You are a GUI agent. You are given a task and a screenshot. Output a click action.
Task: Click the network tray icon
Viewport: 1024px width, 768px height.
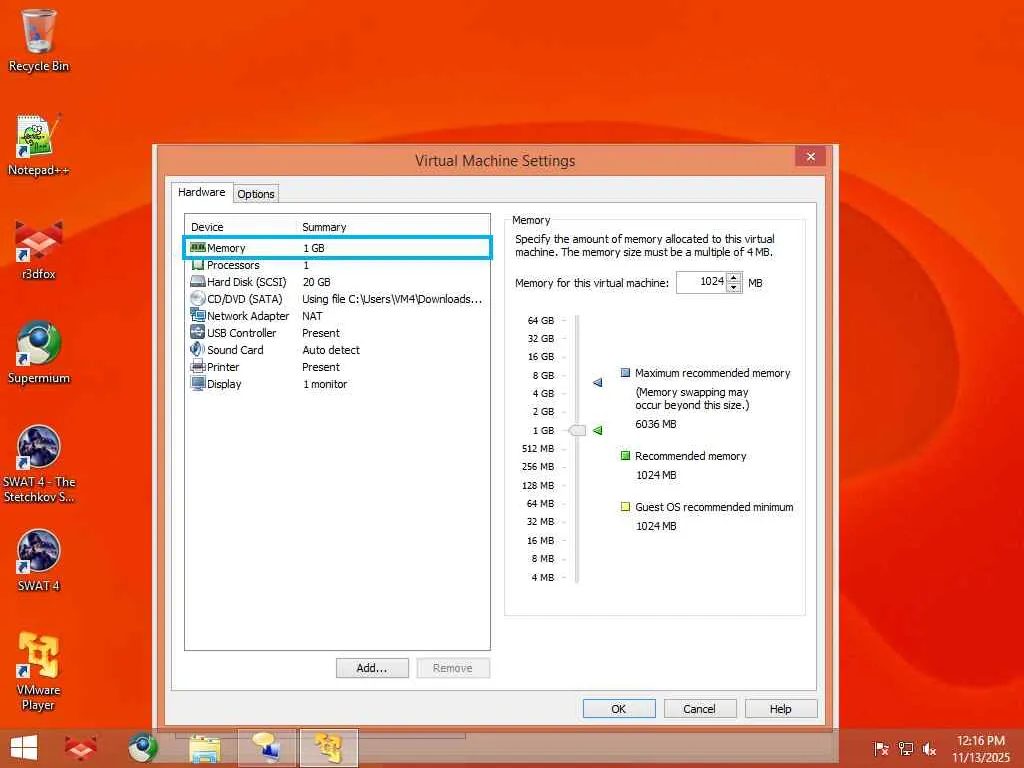[x=906, y=748]
